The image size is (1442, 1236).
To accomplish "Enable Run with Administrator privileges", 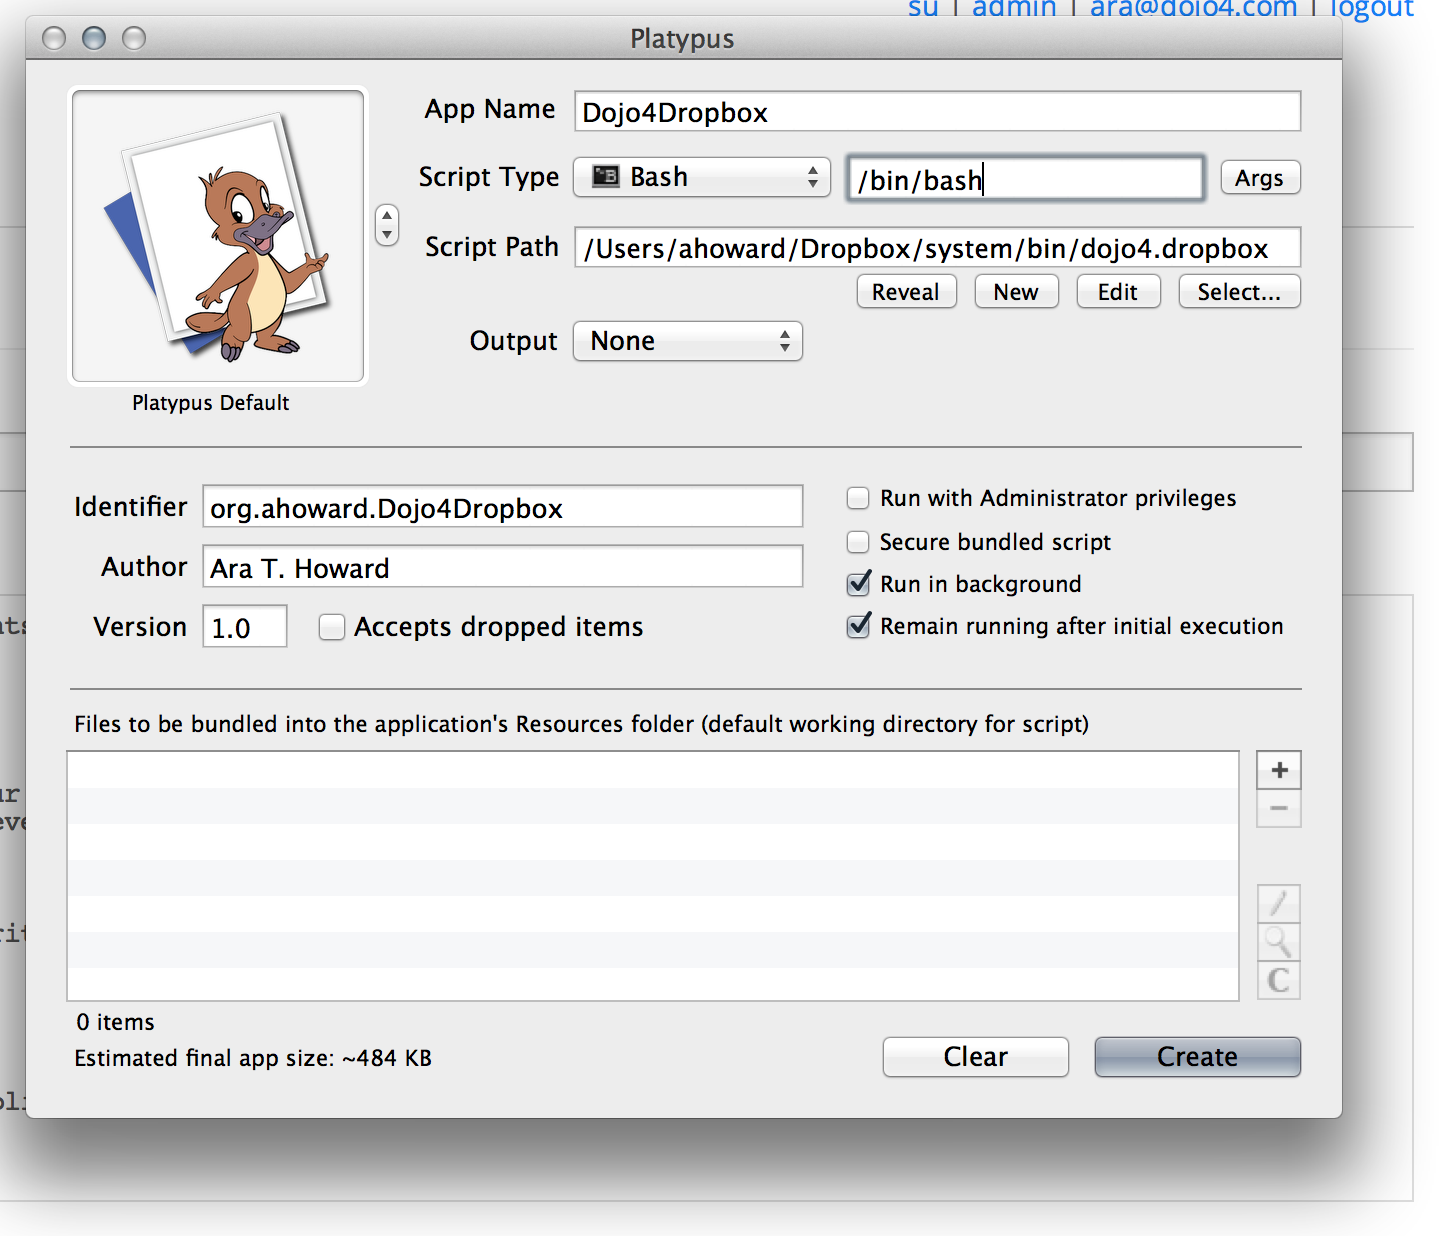I will (x=858, y=498).
